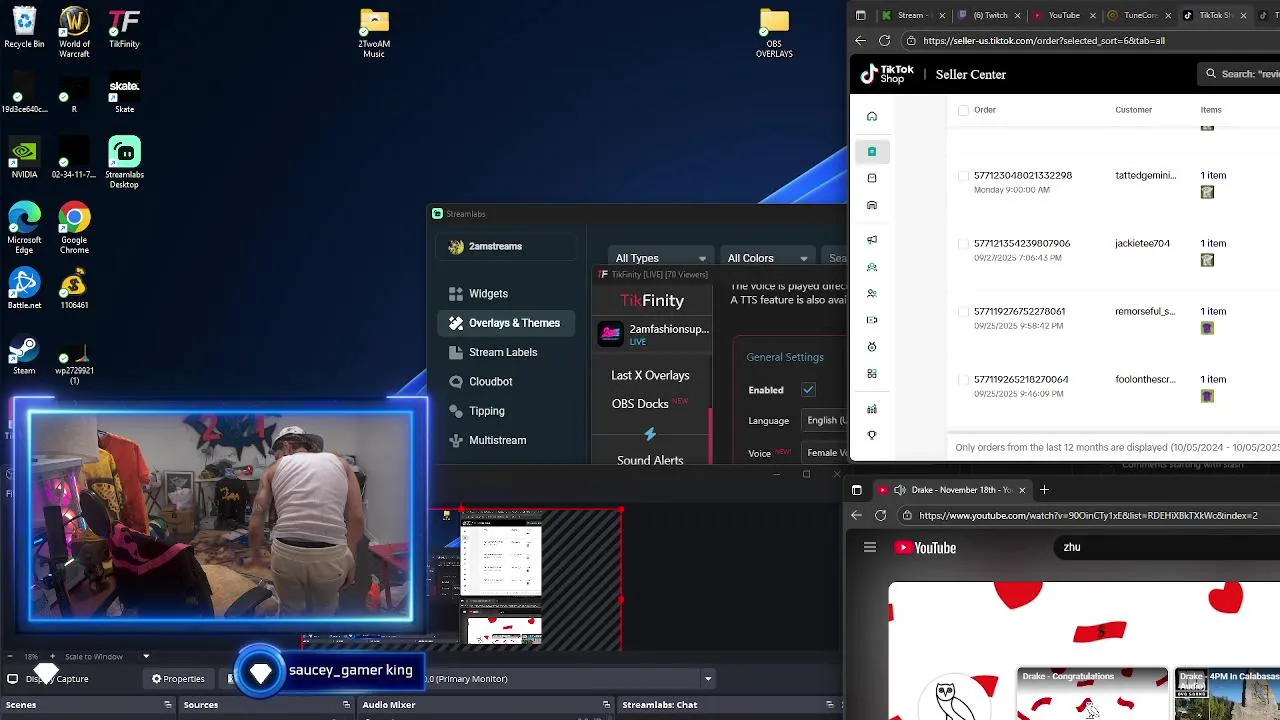This screenshot has height=720, width=1280.
Task: Expand the Primary Monitor display dropdown
Action: [x=708, y=679]
